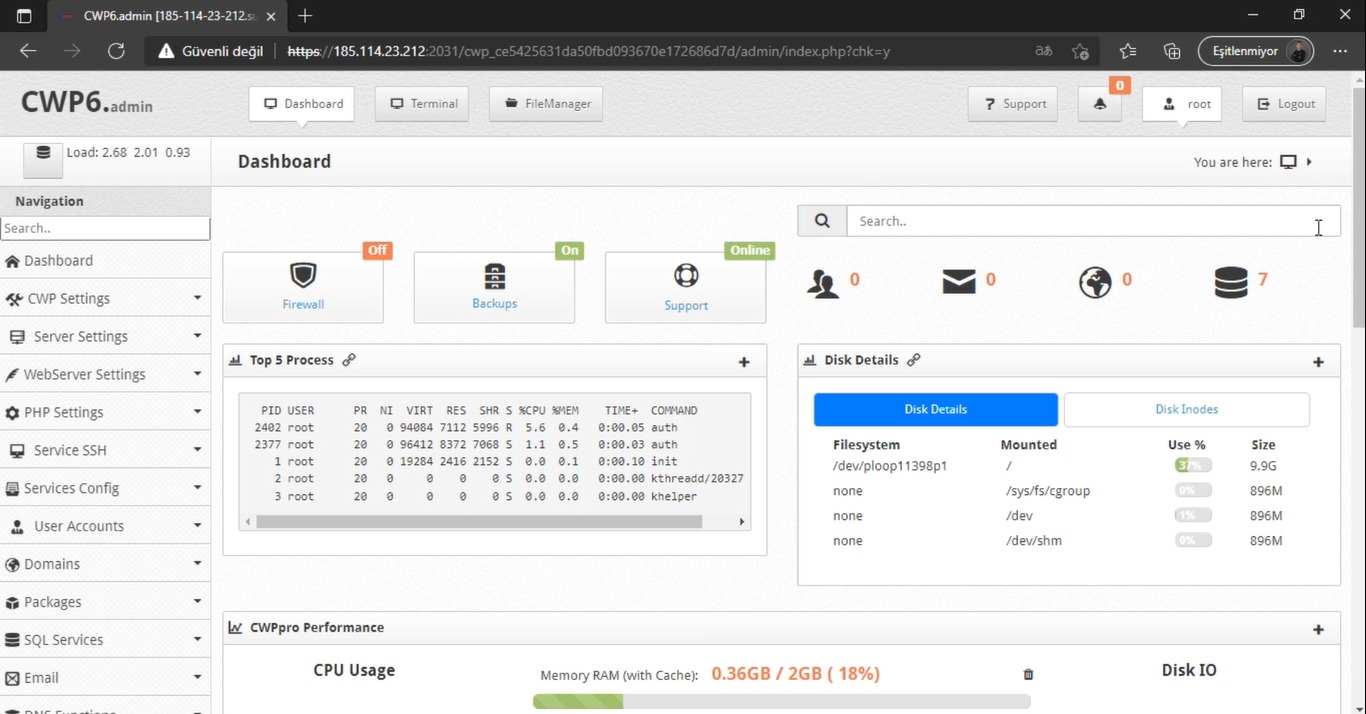The height and width of the screenshot is (714, 1366).
Task: Switch to the Disk Inodes tab
Action: point(1187,409)
